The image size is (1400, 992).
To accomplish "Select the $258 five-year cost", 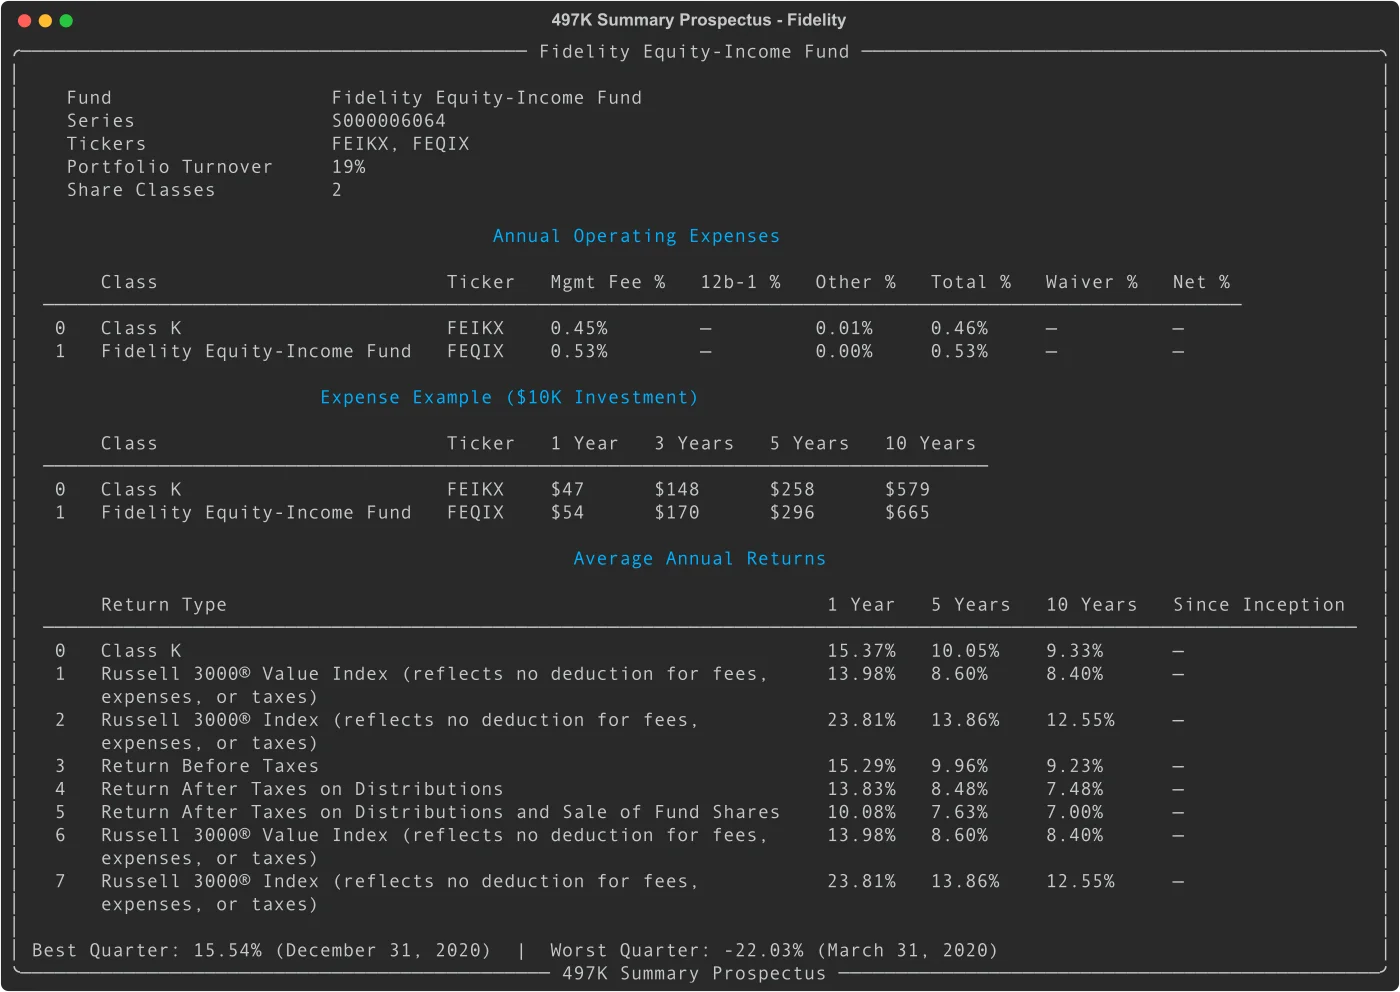I will (792, 489).
